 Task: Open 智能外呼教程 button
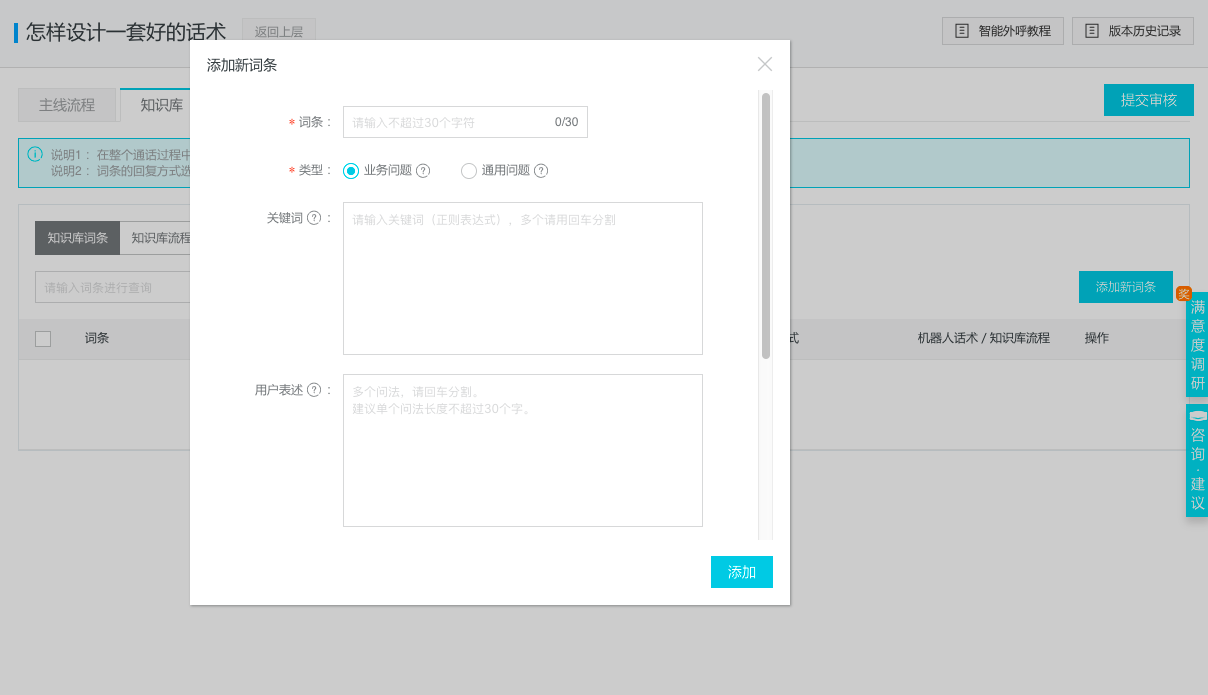click(x=1003, y=31)
